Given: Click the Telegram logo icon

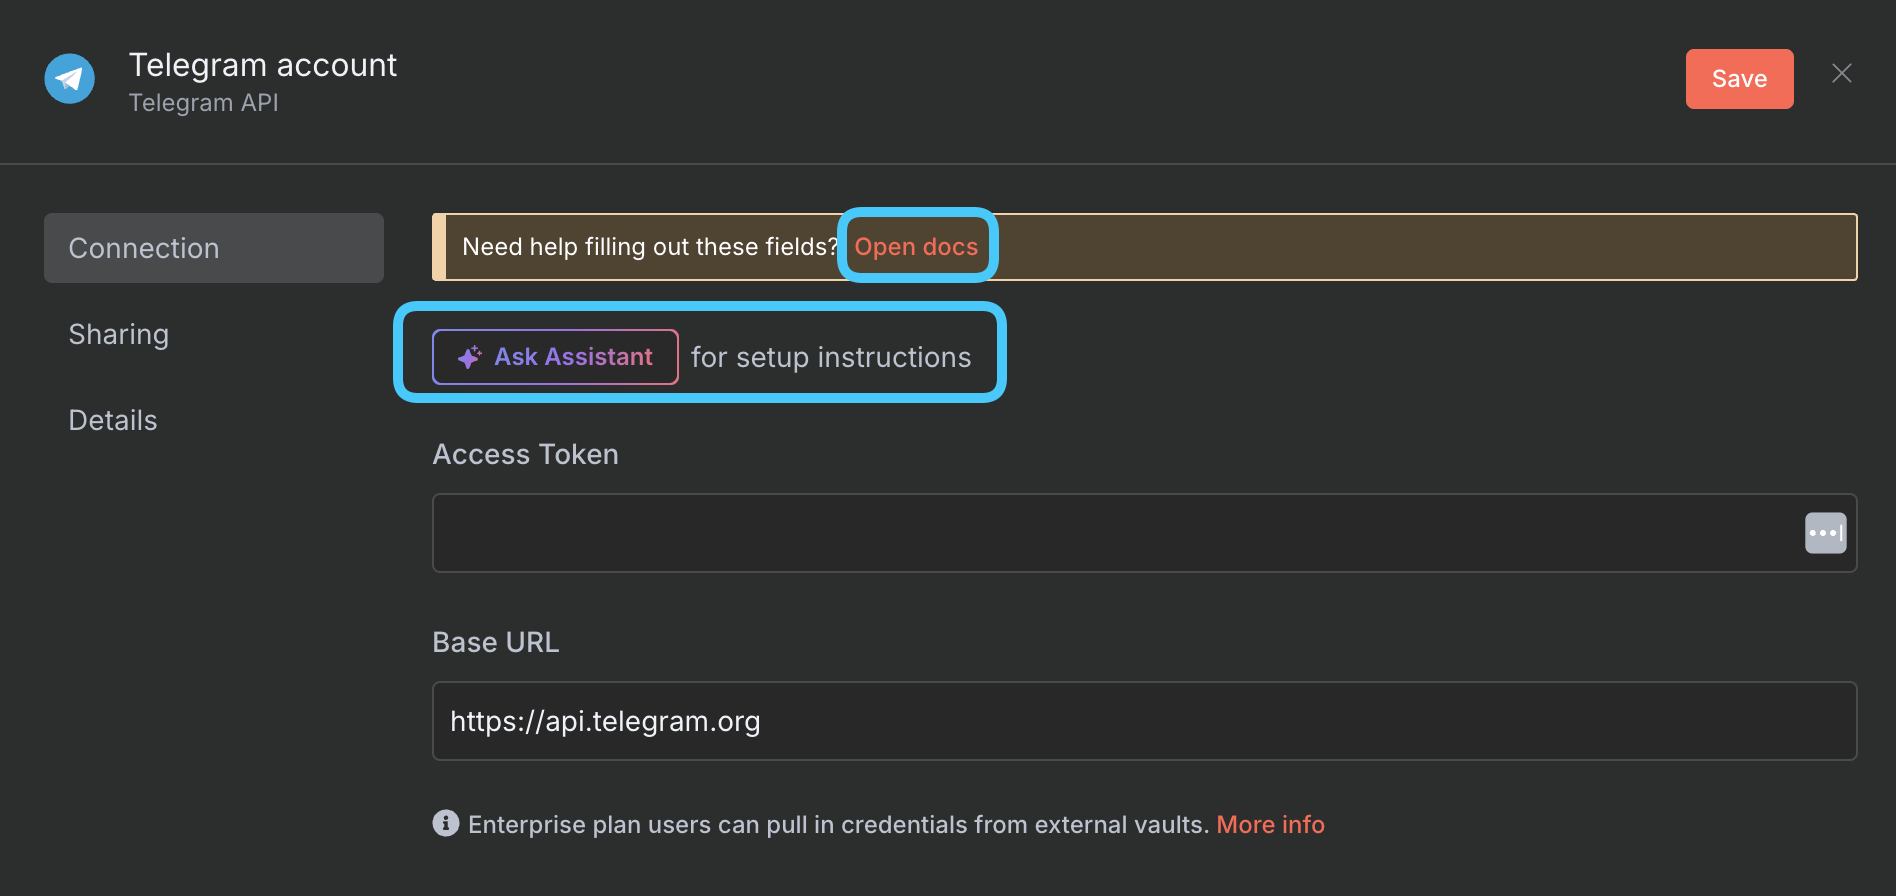Looking at the screenshot, I should [x=70, y=79].
